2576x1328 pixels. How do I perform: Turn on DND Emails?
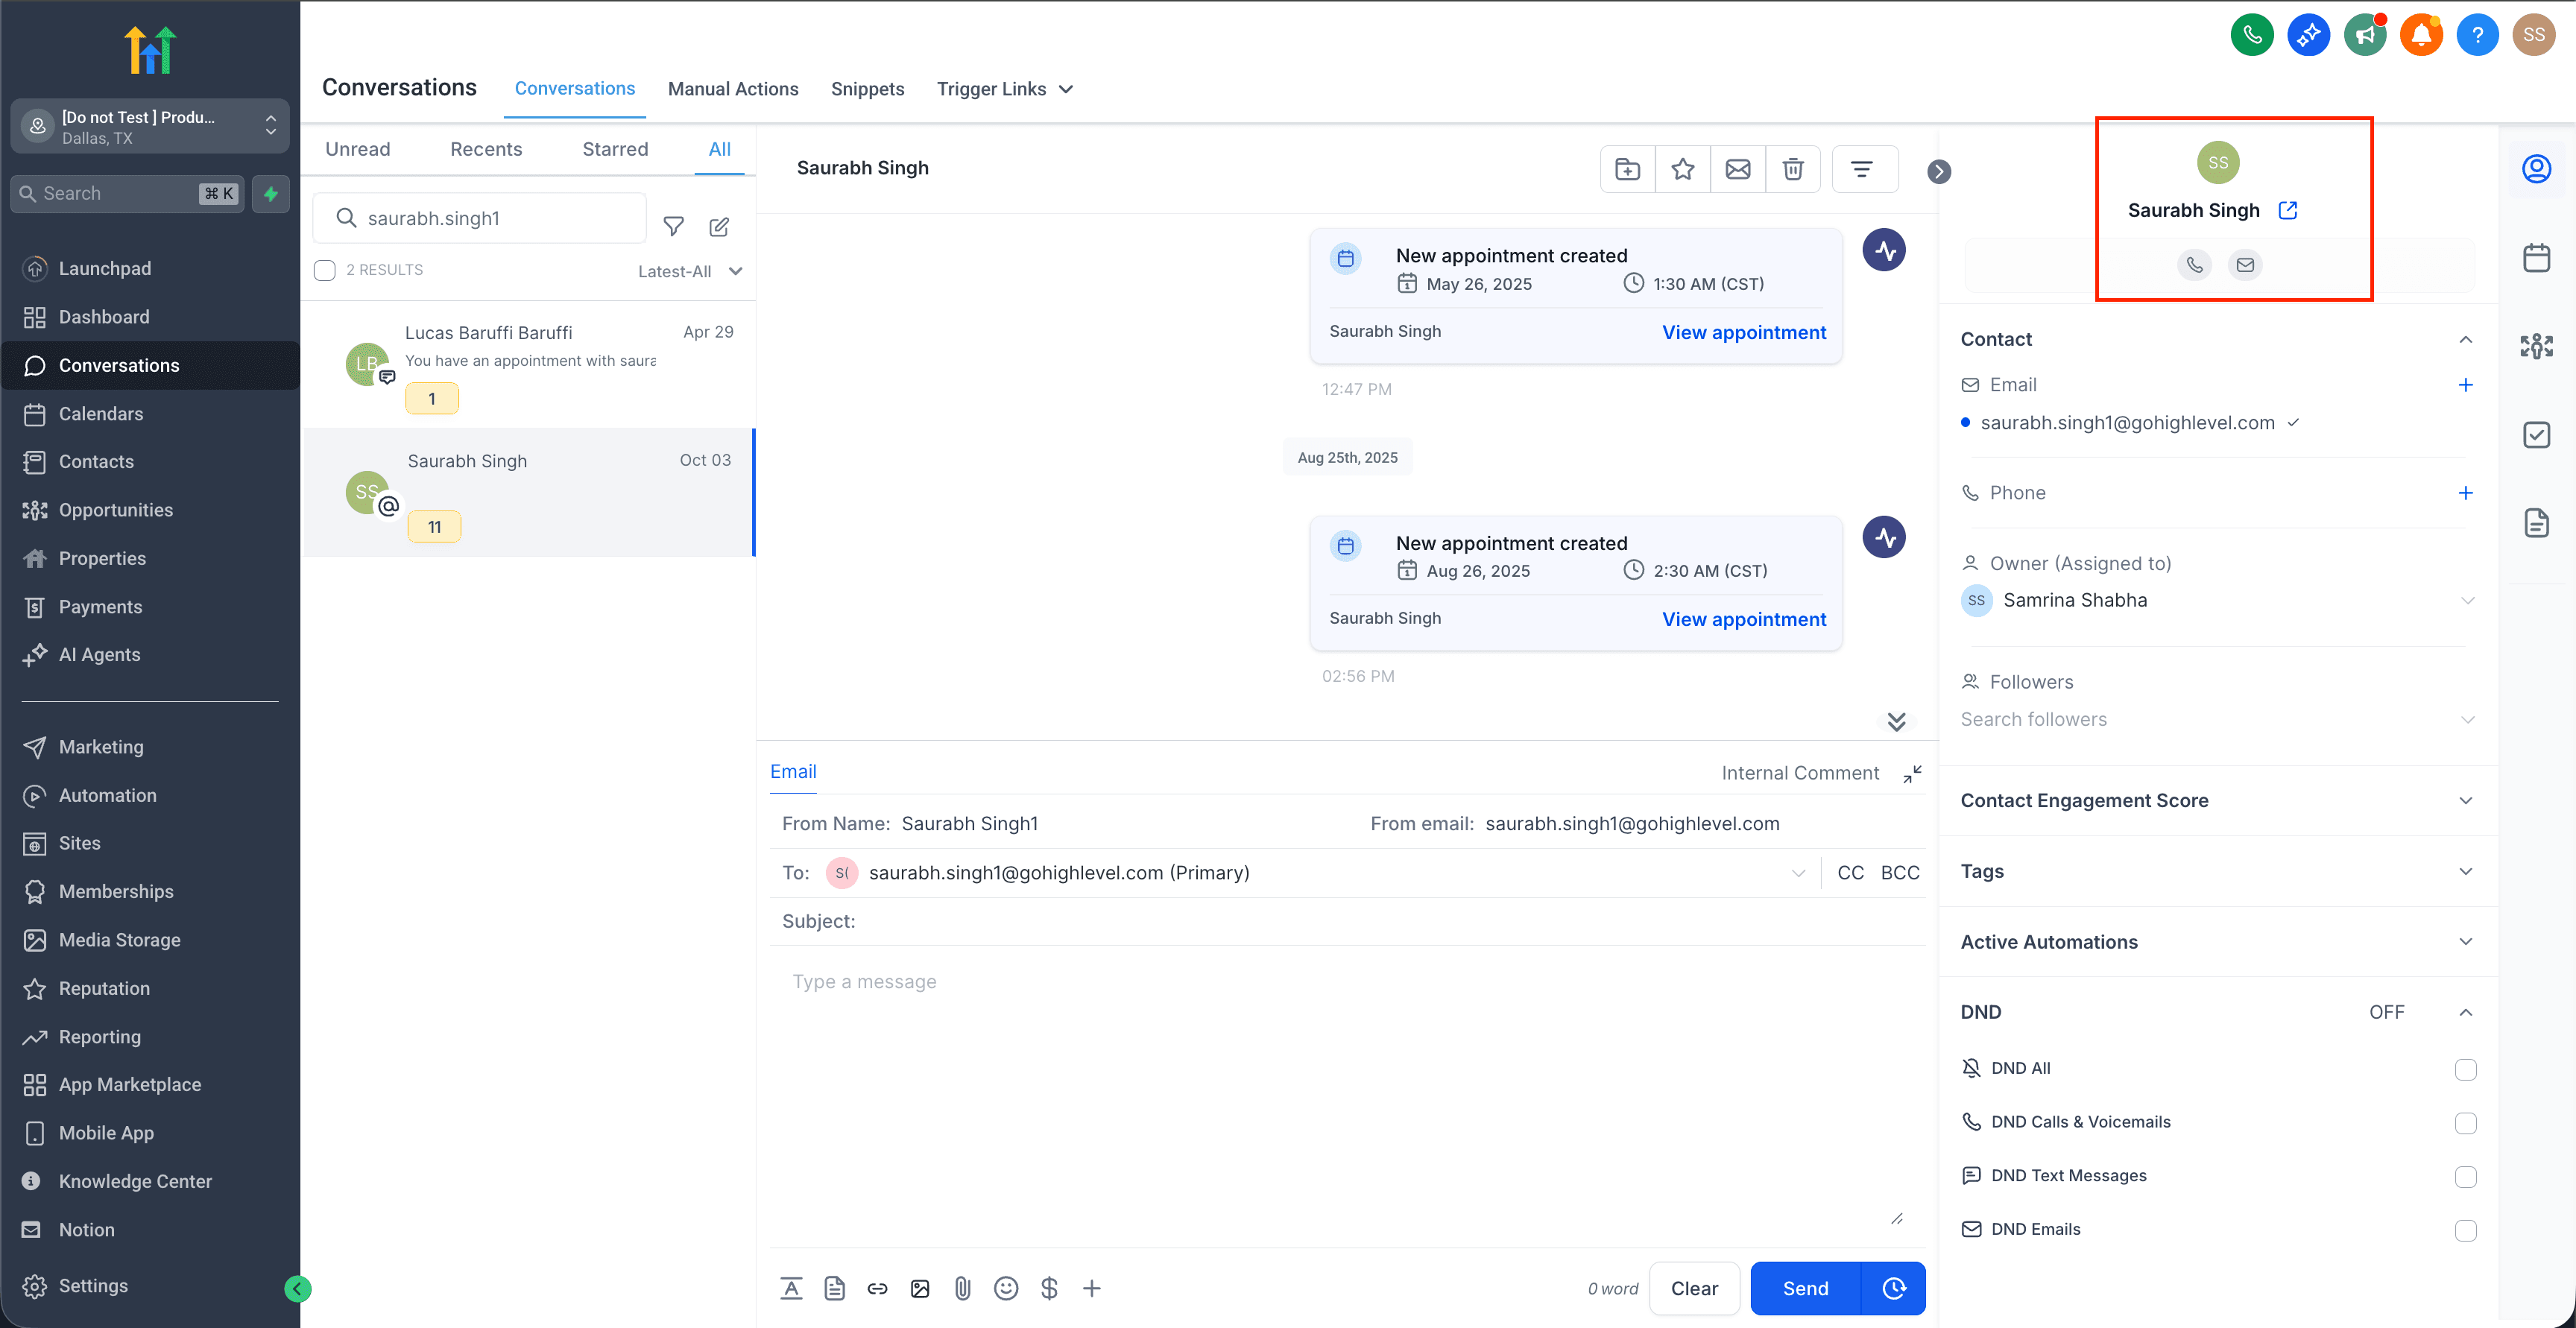tap(2466, 1230)
